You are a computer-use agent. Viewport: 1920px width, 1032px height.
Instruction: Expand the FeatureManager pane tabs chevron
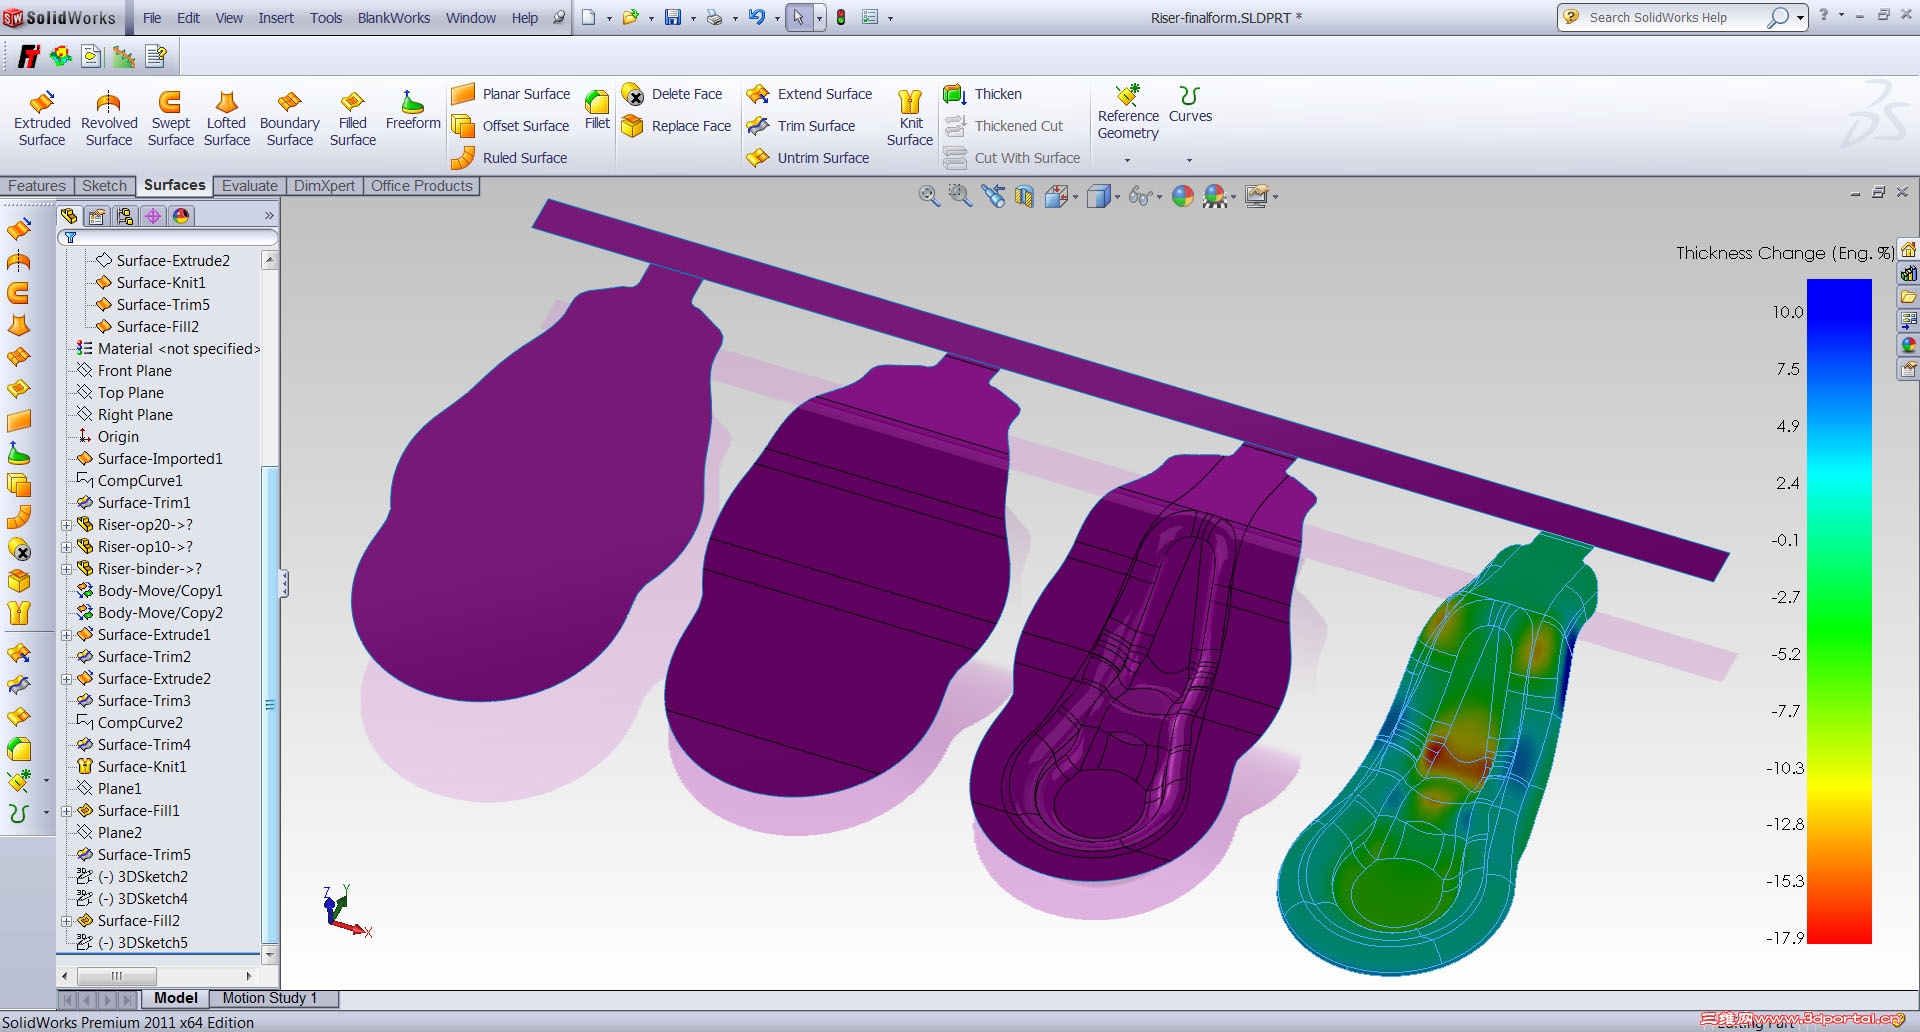click(269, 216)
